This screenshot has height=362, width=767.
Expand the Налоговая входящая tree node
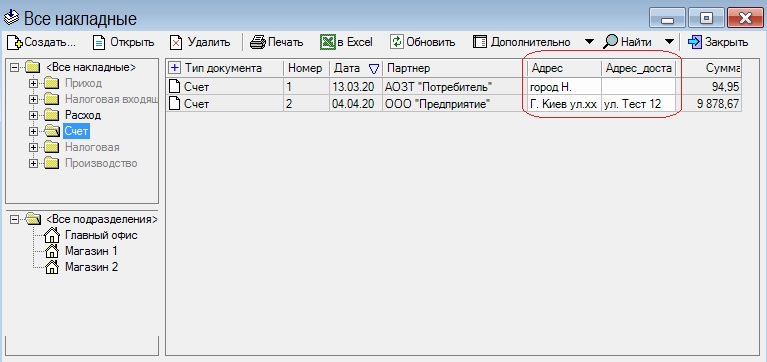(33, 99)
